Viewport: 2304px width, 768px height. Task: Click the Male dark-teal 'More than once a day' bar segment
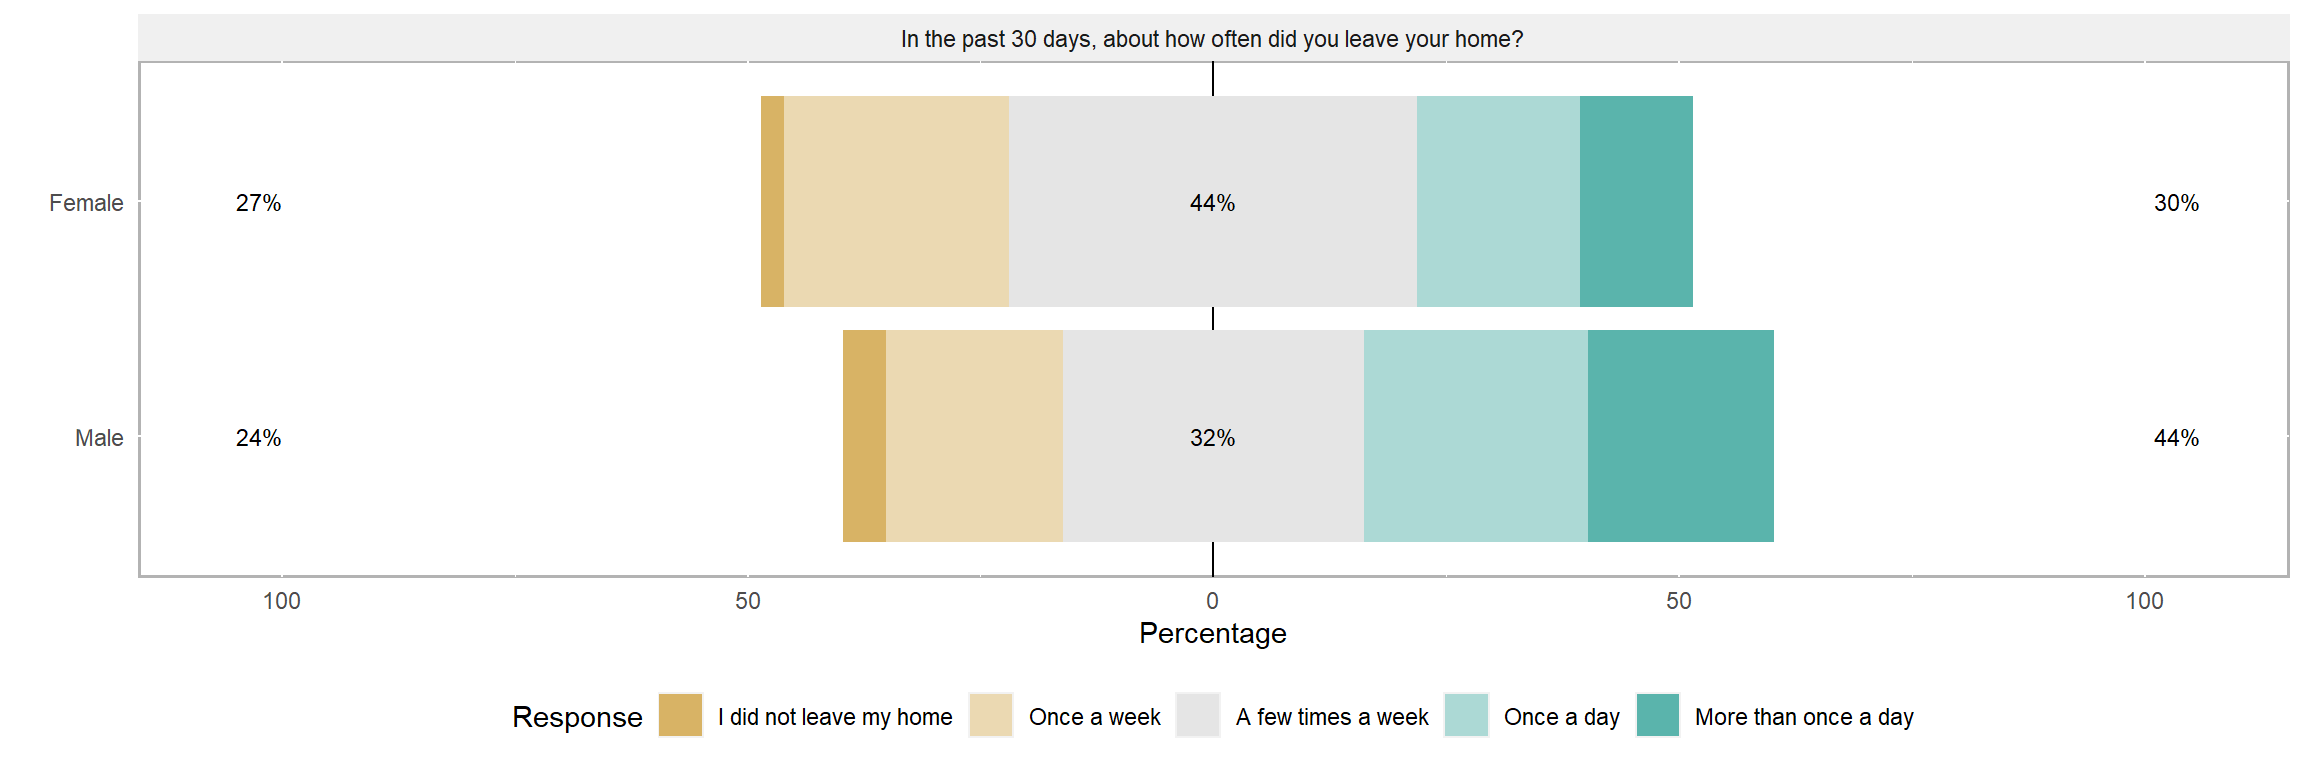[1680, 436]
